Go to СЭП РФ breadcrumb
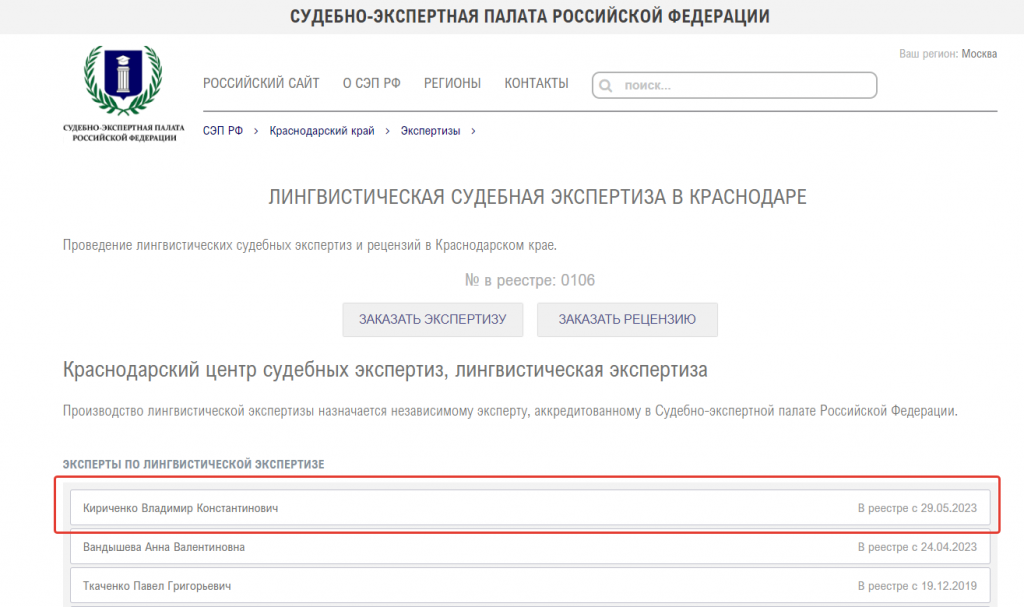This screenshot has width=1024, height=607. 223,131
